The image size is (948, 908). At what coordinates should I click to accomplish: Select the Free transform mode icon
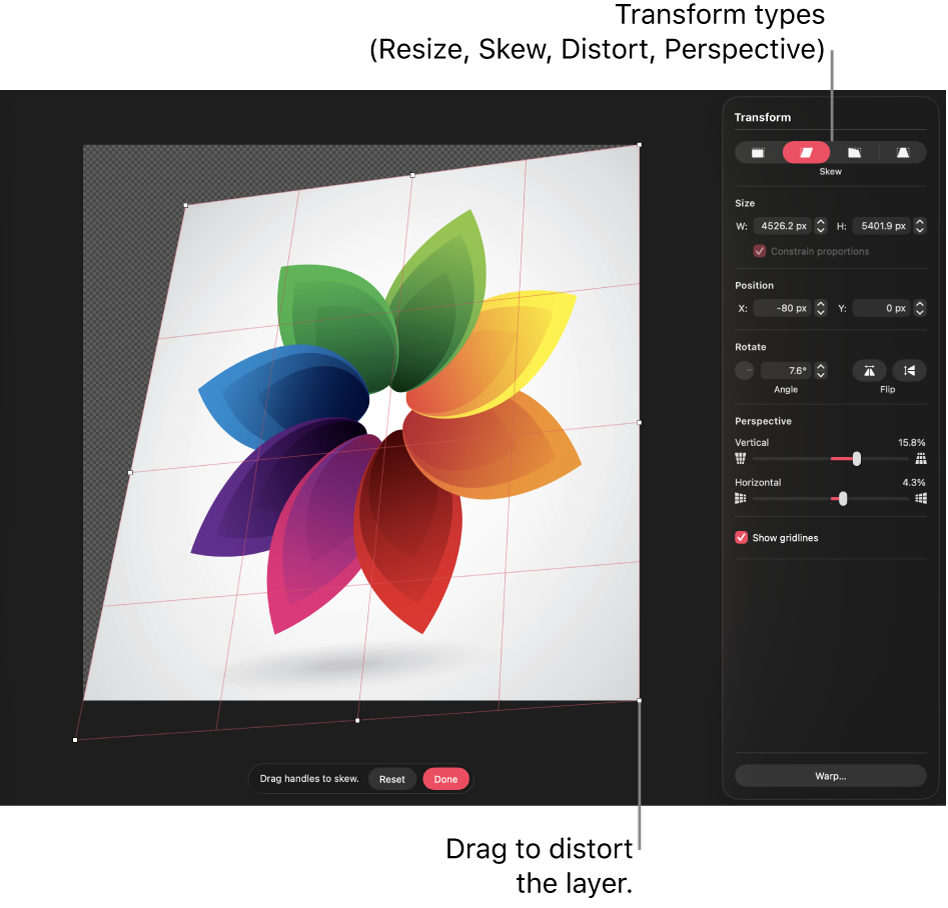tap(757, 152)
